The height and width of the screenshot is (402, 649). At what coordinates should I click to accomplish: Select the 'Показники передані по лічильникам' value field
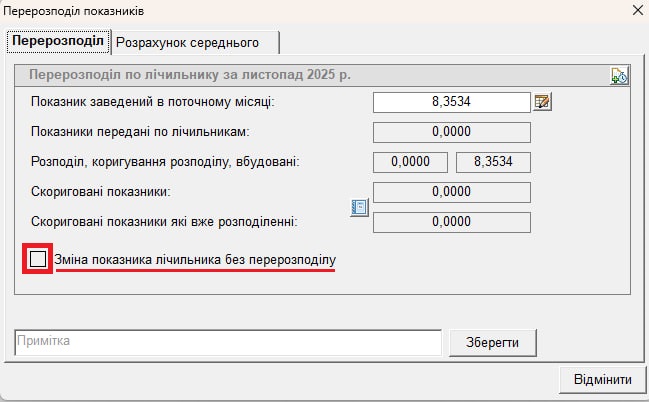[x=450, y=131]
